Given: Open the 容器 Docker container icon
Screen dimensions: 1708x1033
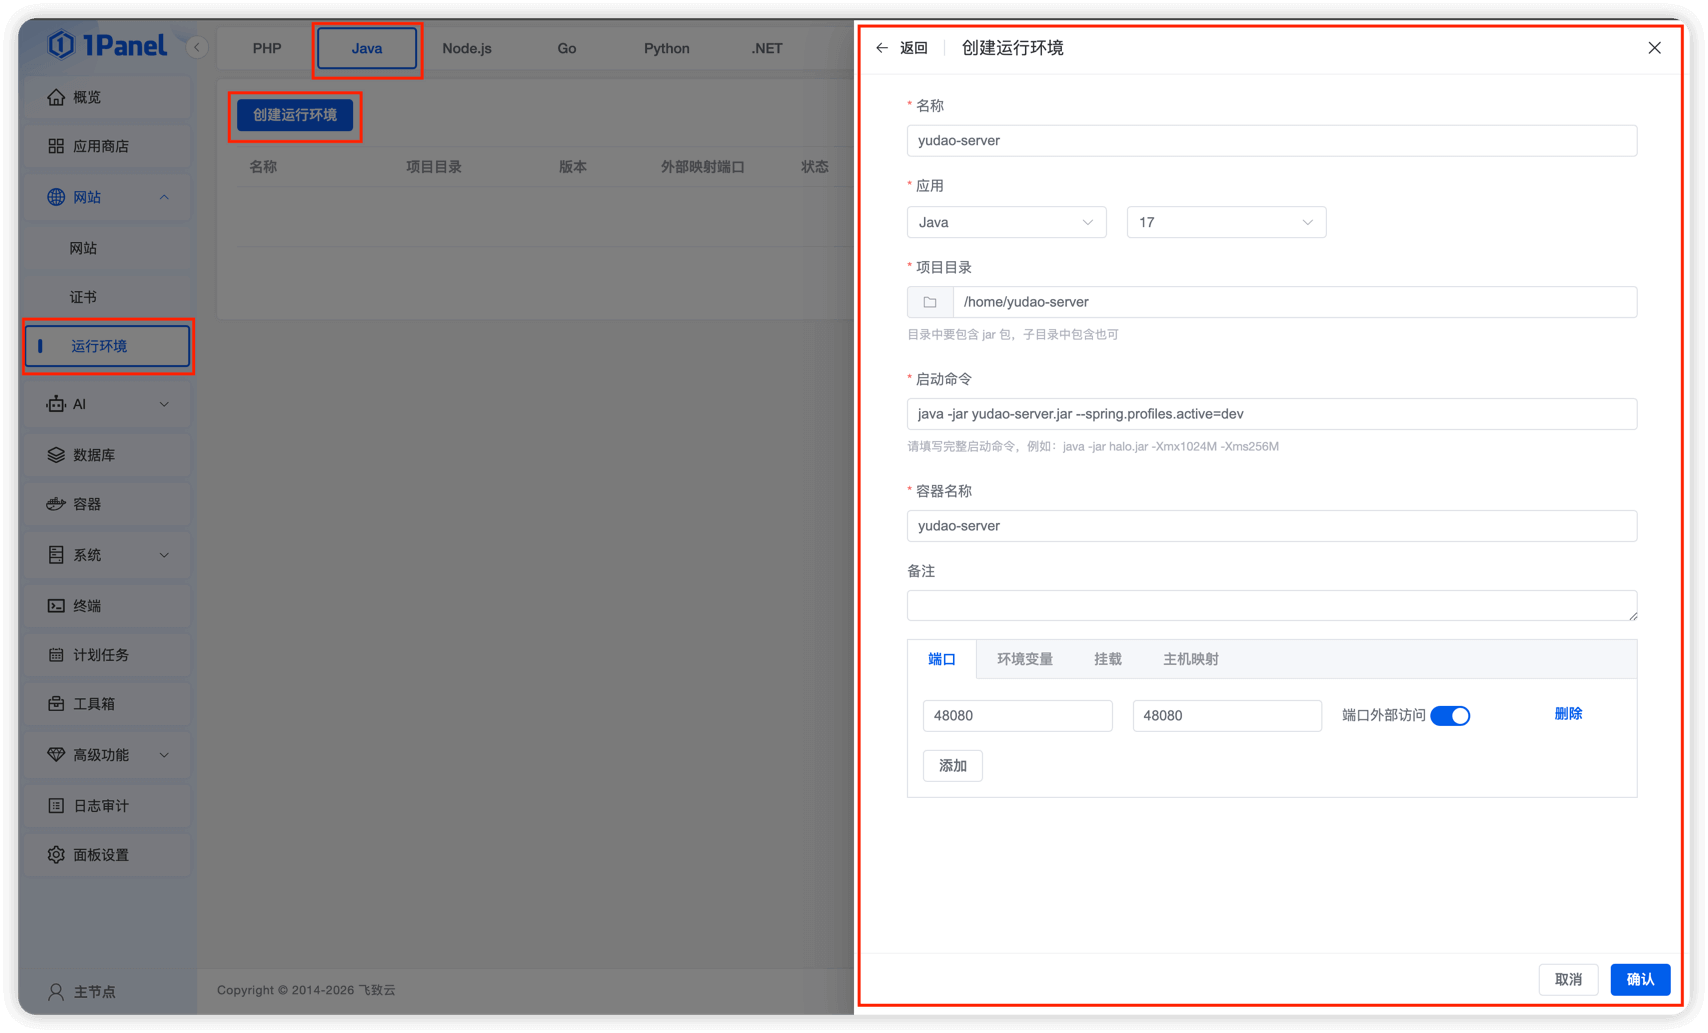Looking at the screenshot, I should 56,504.
